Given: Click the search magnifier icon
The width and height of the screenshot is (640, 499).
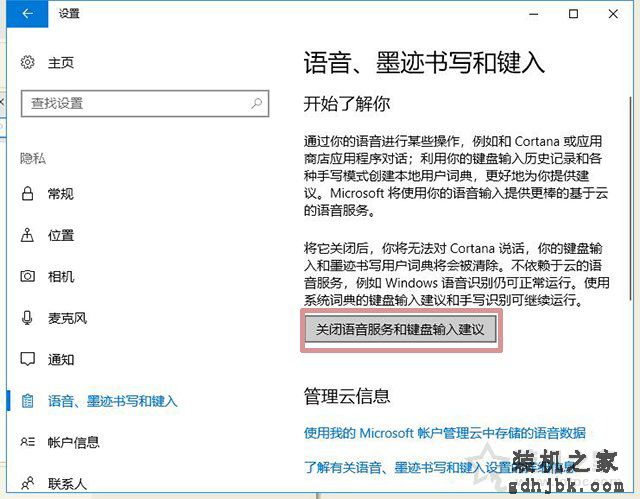Looking at the screenshot, I should 256,103.
